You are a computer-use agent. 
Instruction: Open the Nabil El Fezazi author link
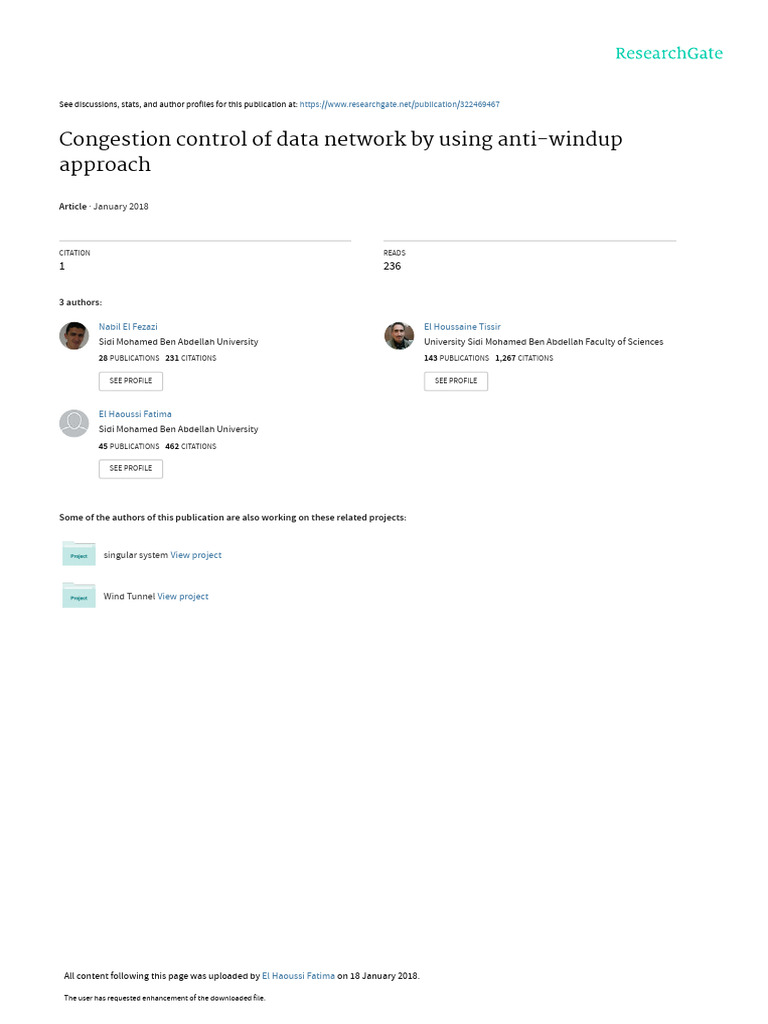[x=128, y=327]
